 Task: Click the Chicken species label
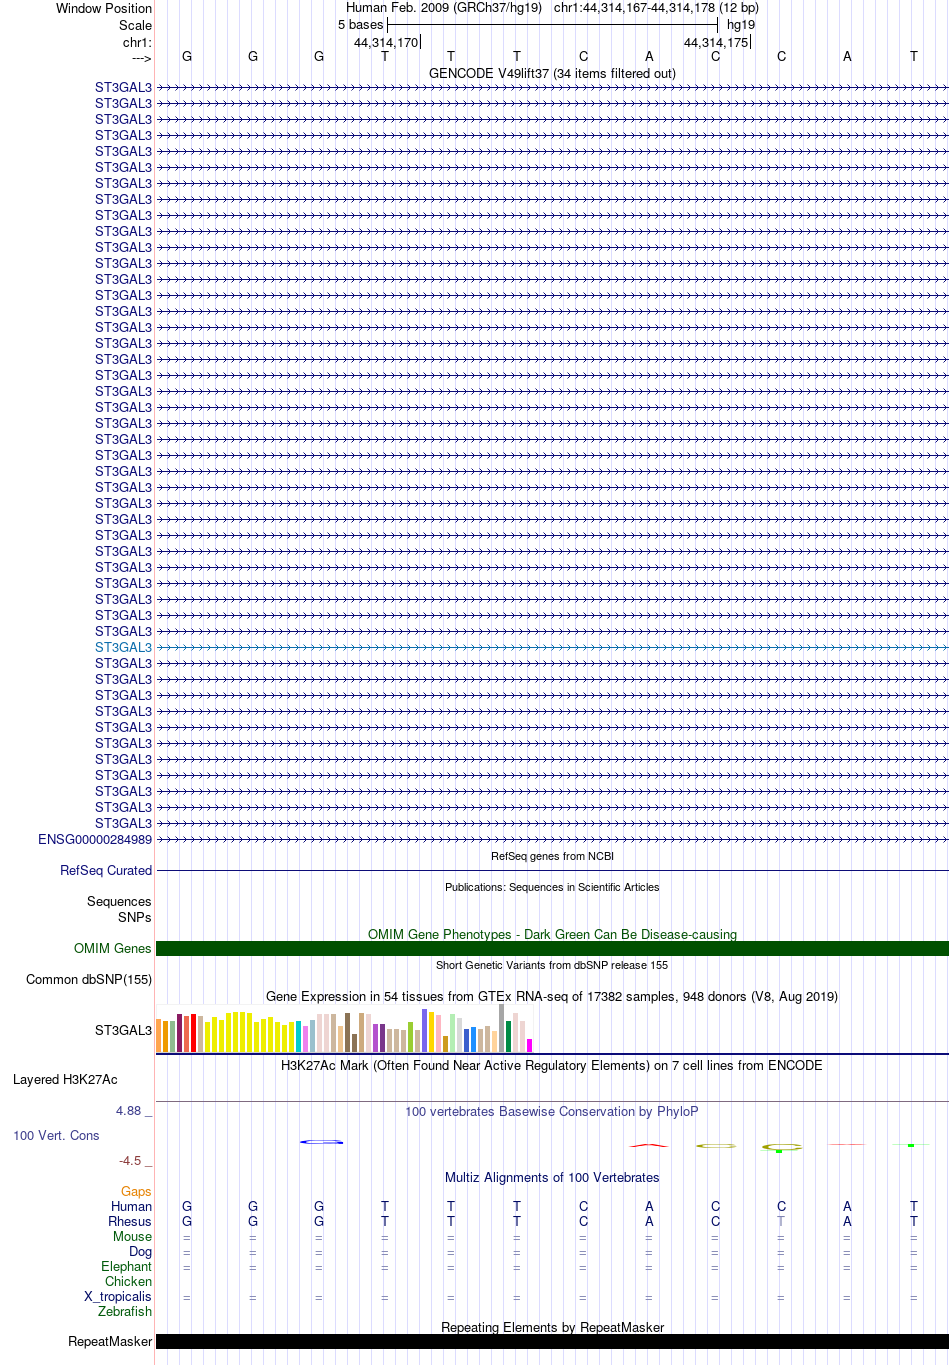pos(128,1281)
